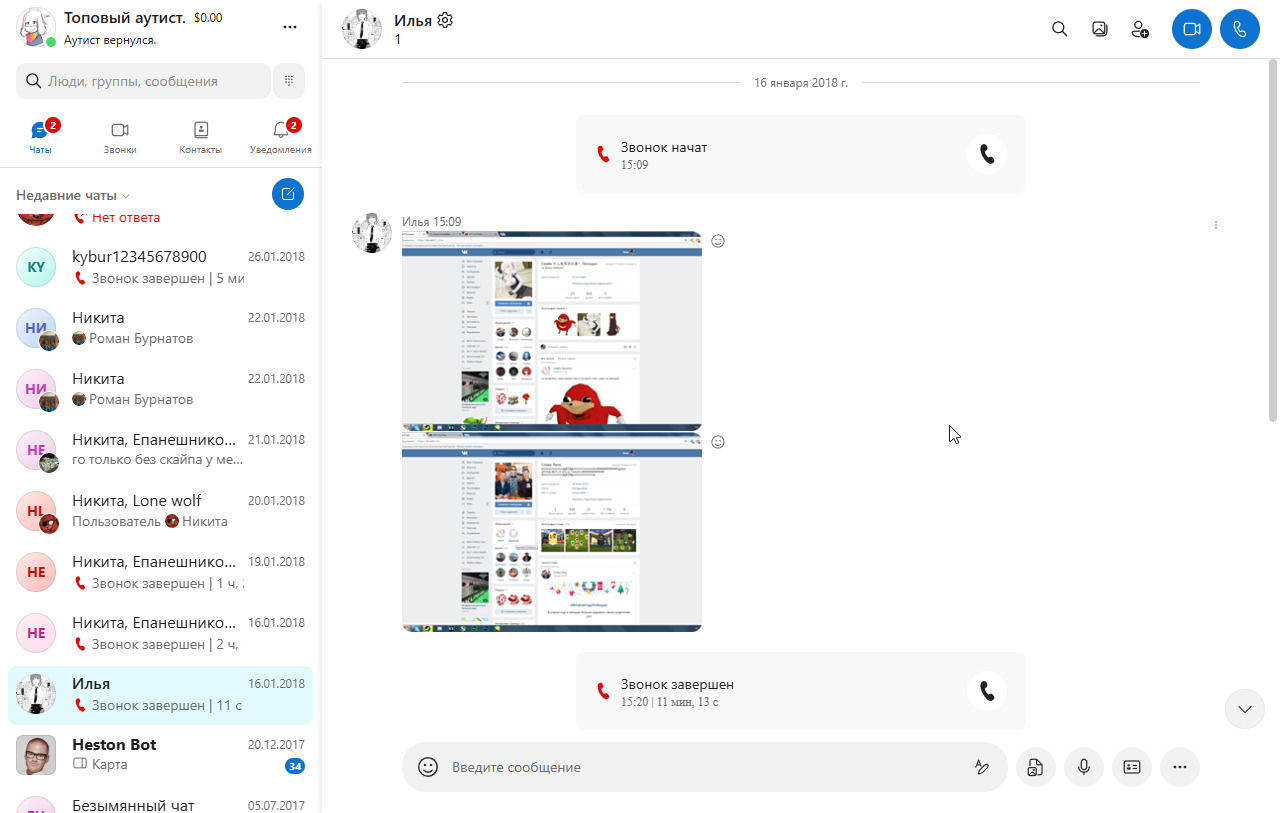Click the status text Аутист вернулся.
The width and height of the screenshot is (1280, 813).
110,41
